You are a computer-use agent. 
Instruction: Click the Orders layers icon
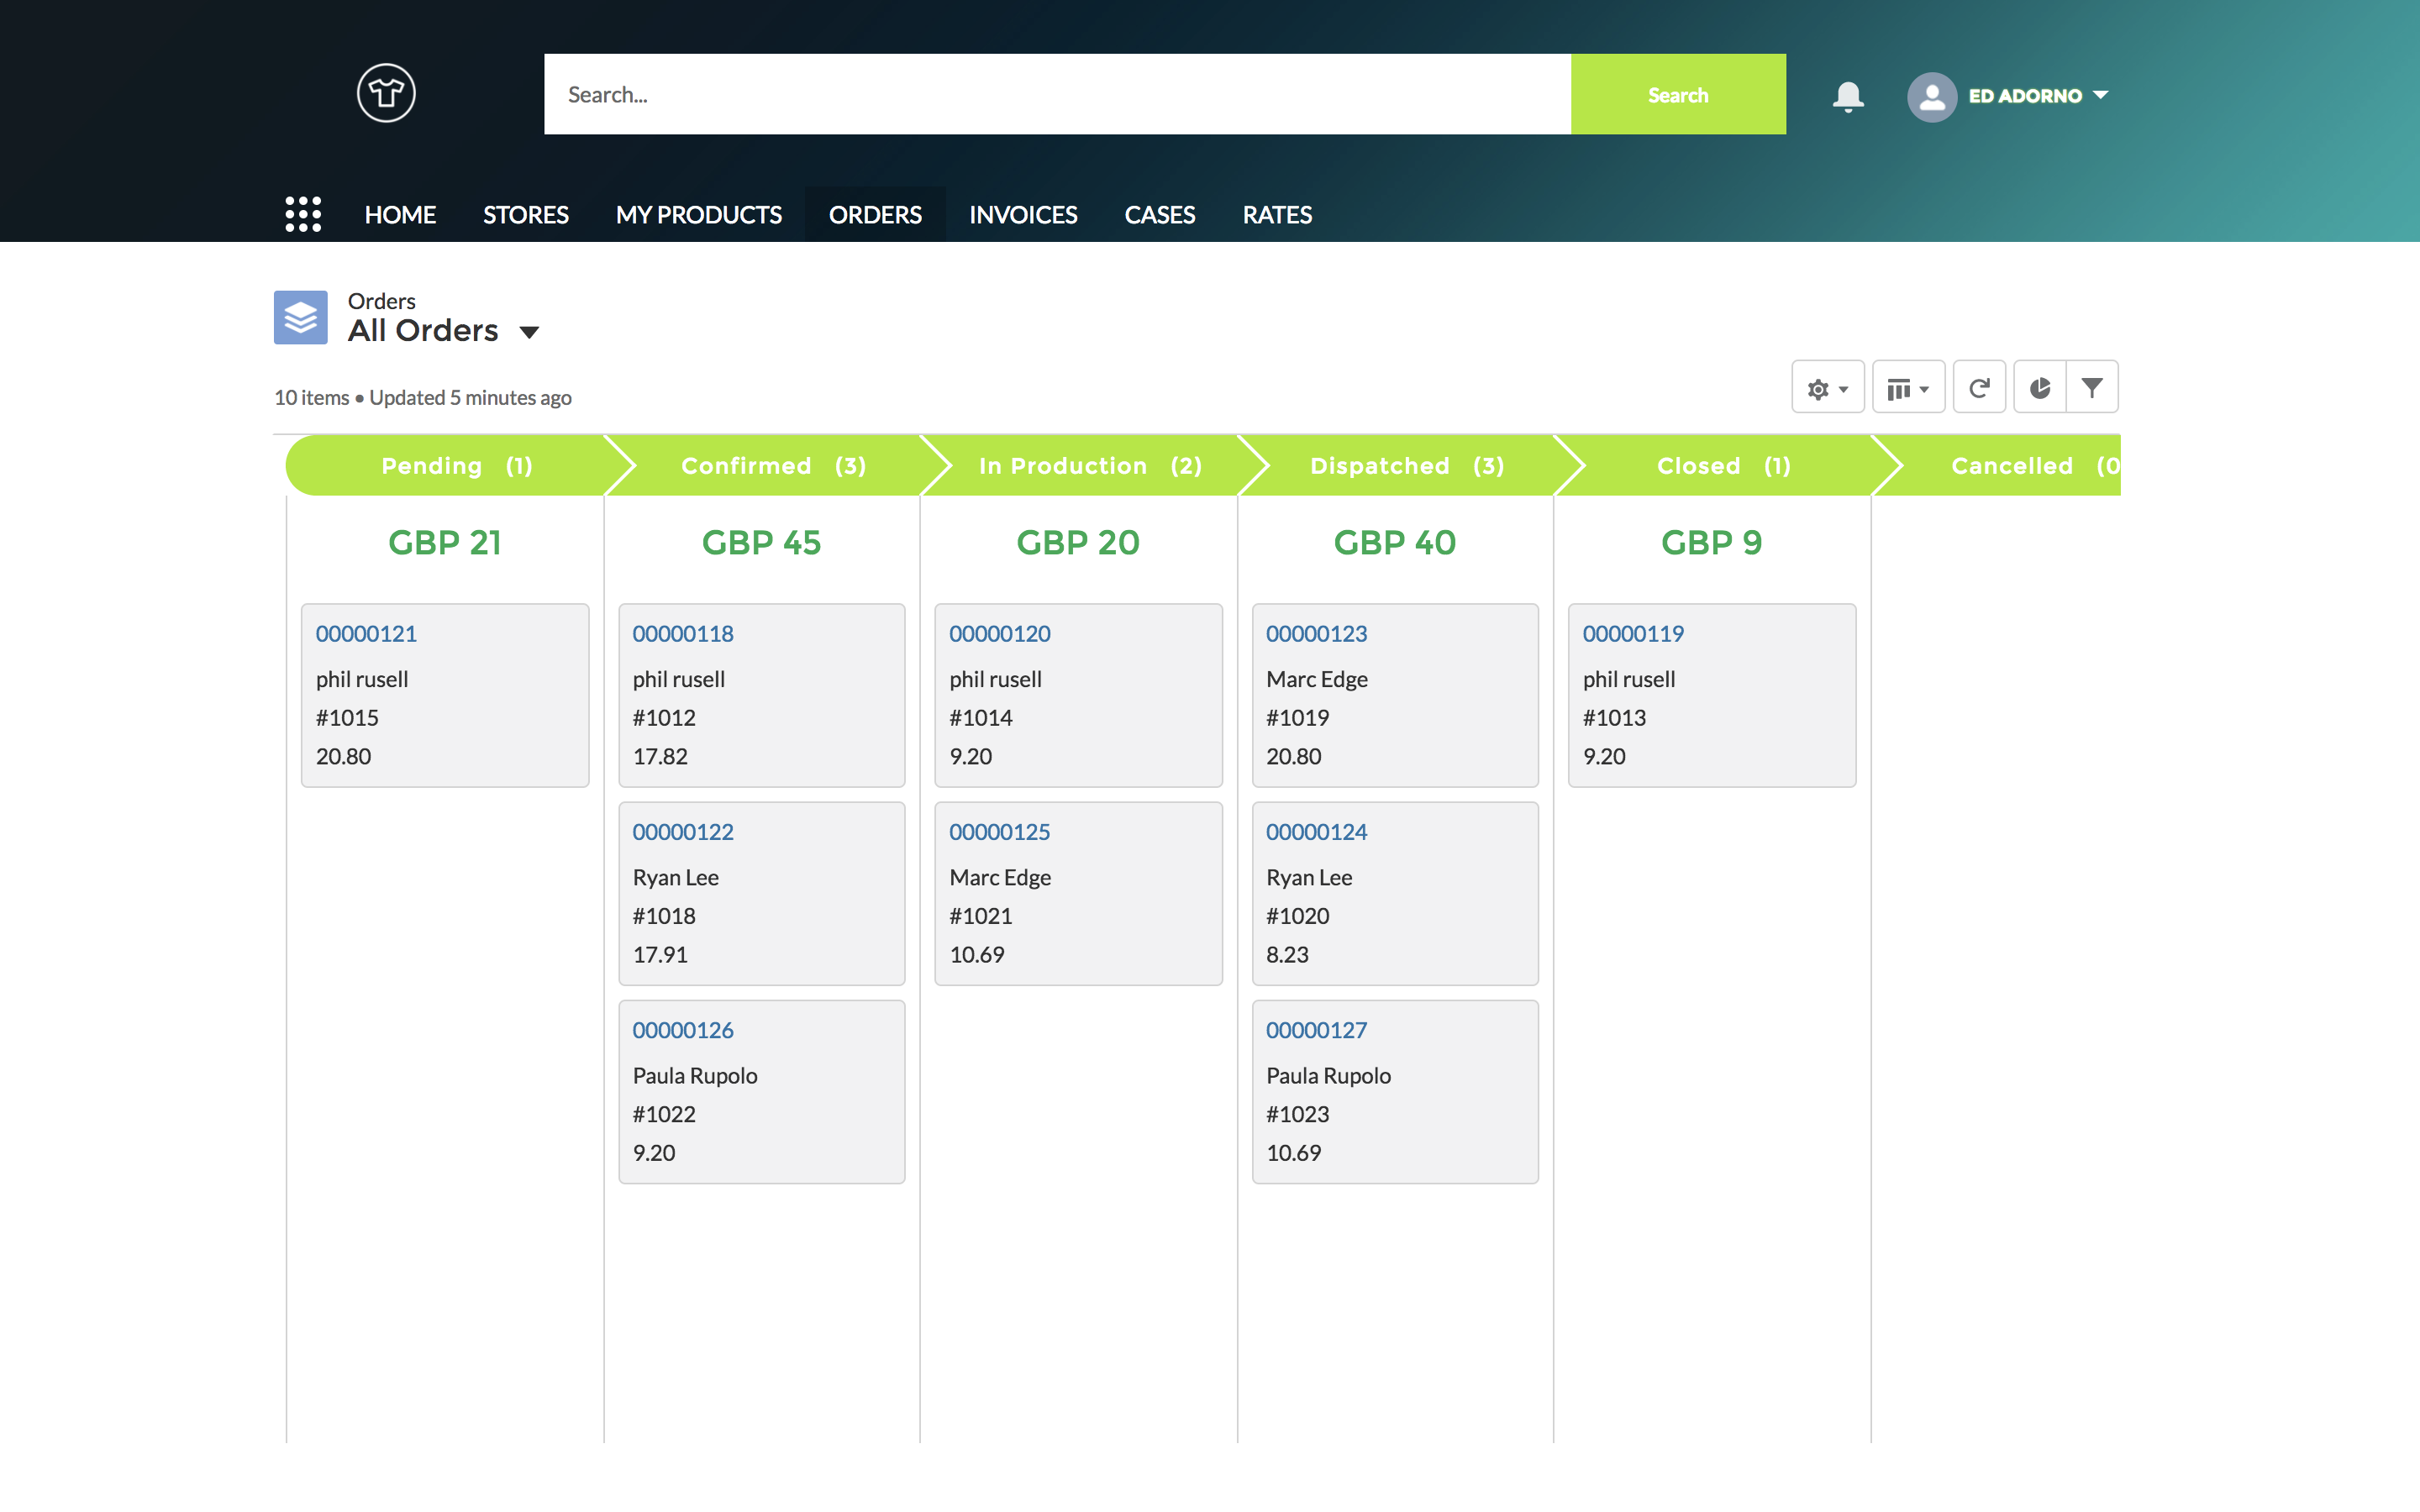click(x=300, y=318)
